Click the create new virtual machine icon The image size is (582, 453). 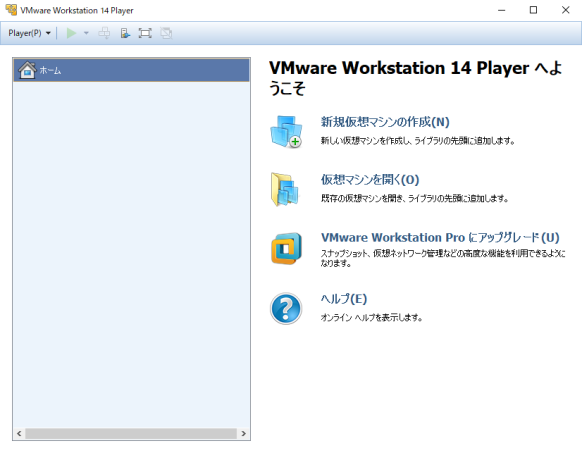286,131
